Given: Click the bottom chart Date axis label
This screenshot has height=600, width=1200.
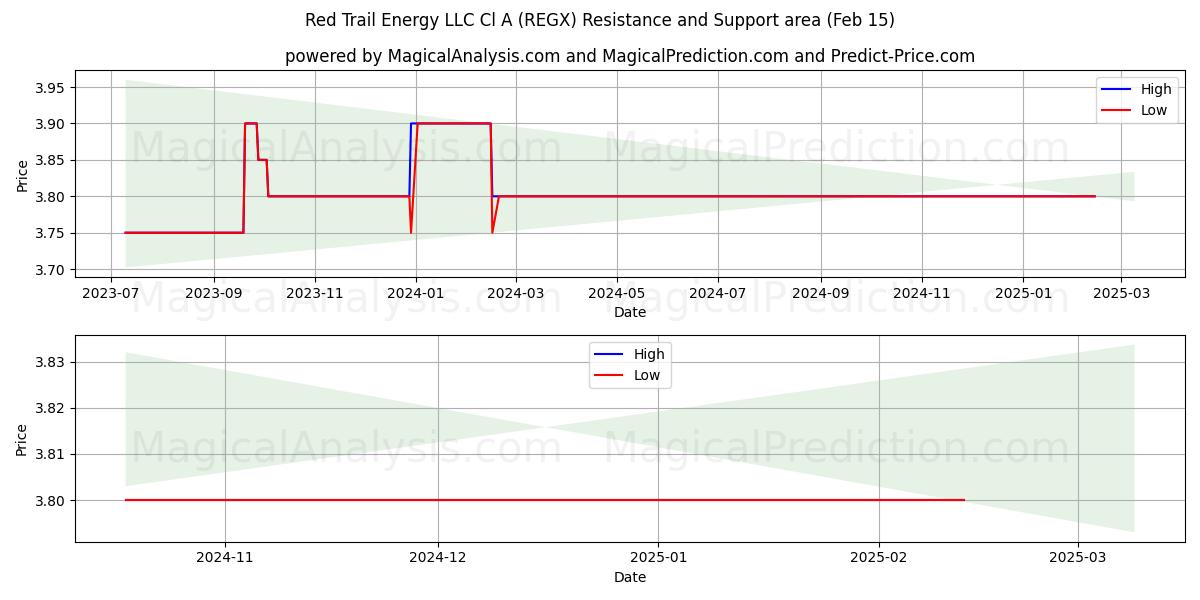Looking at the screenshot, I should (630, 577).
